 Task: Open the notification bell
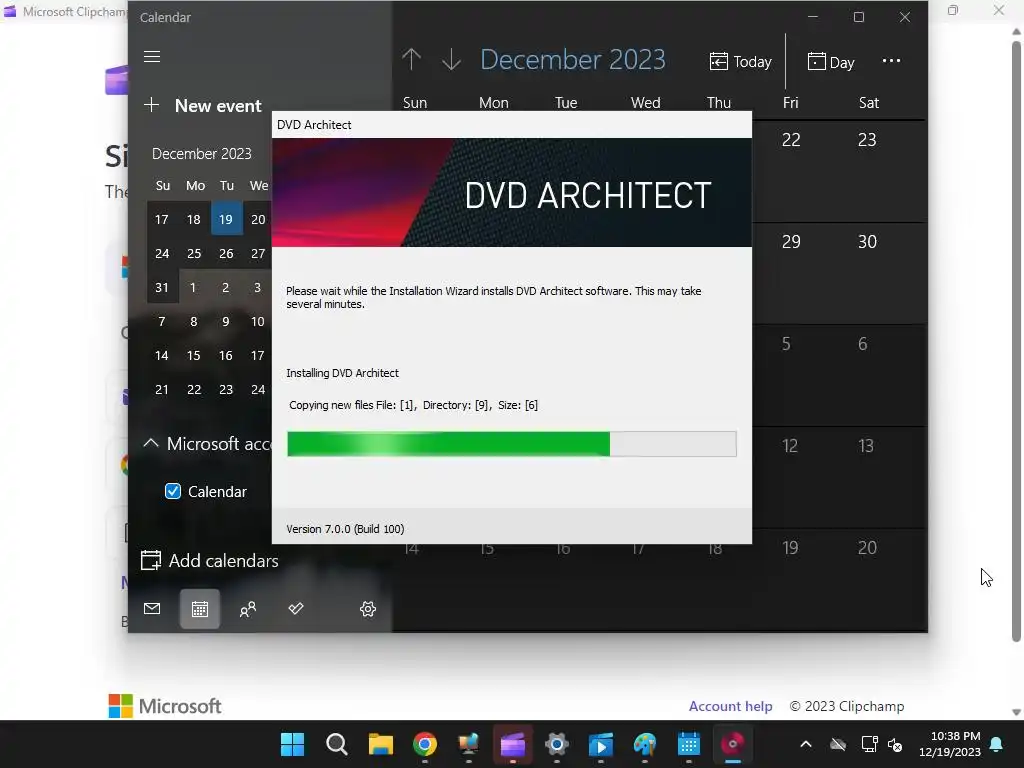point(997,744)
